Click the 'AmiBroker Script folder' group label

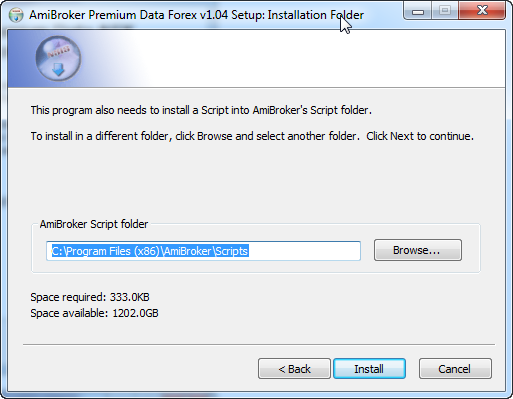[x=94, y=224]
